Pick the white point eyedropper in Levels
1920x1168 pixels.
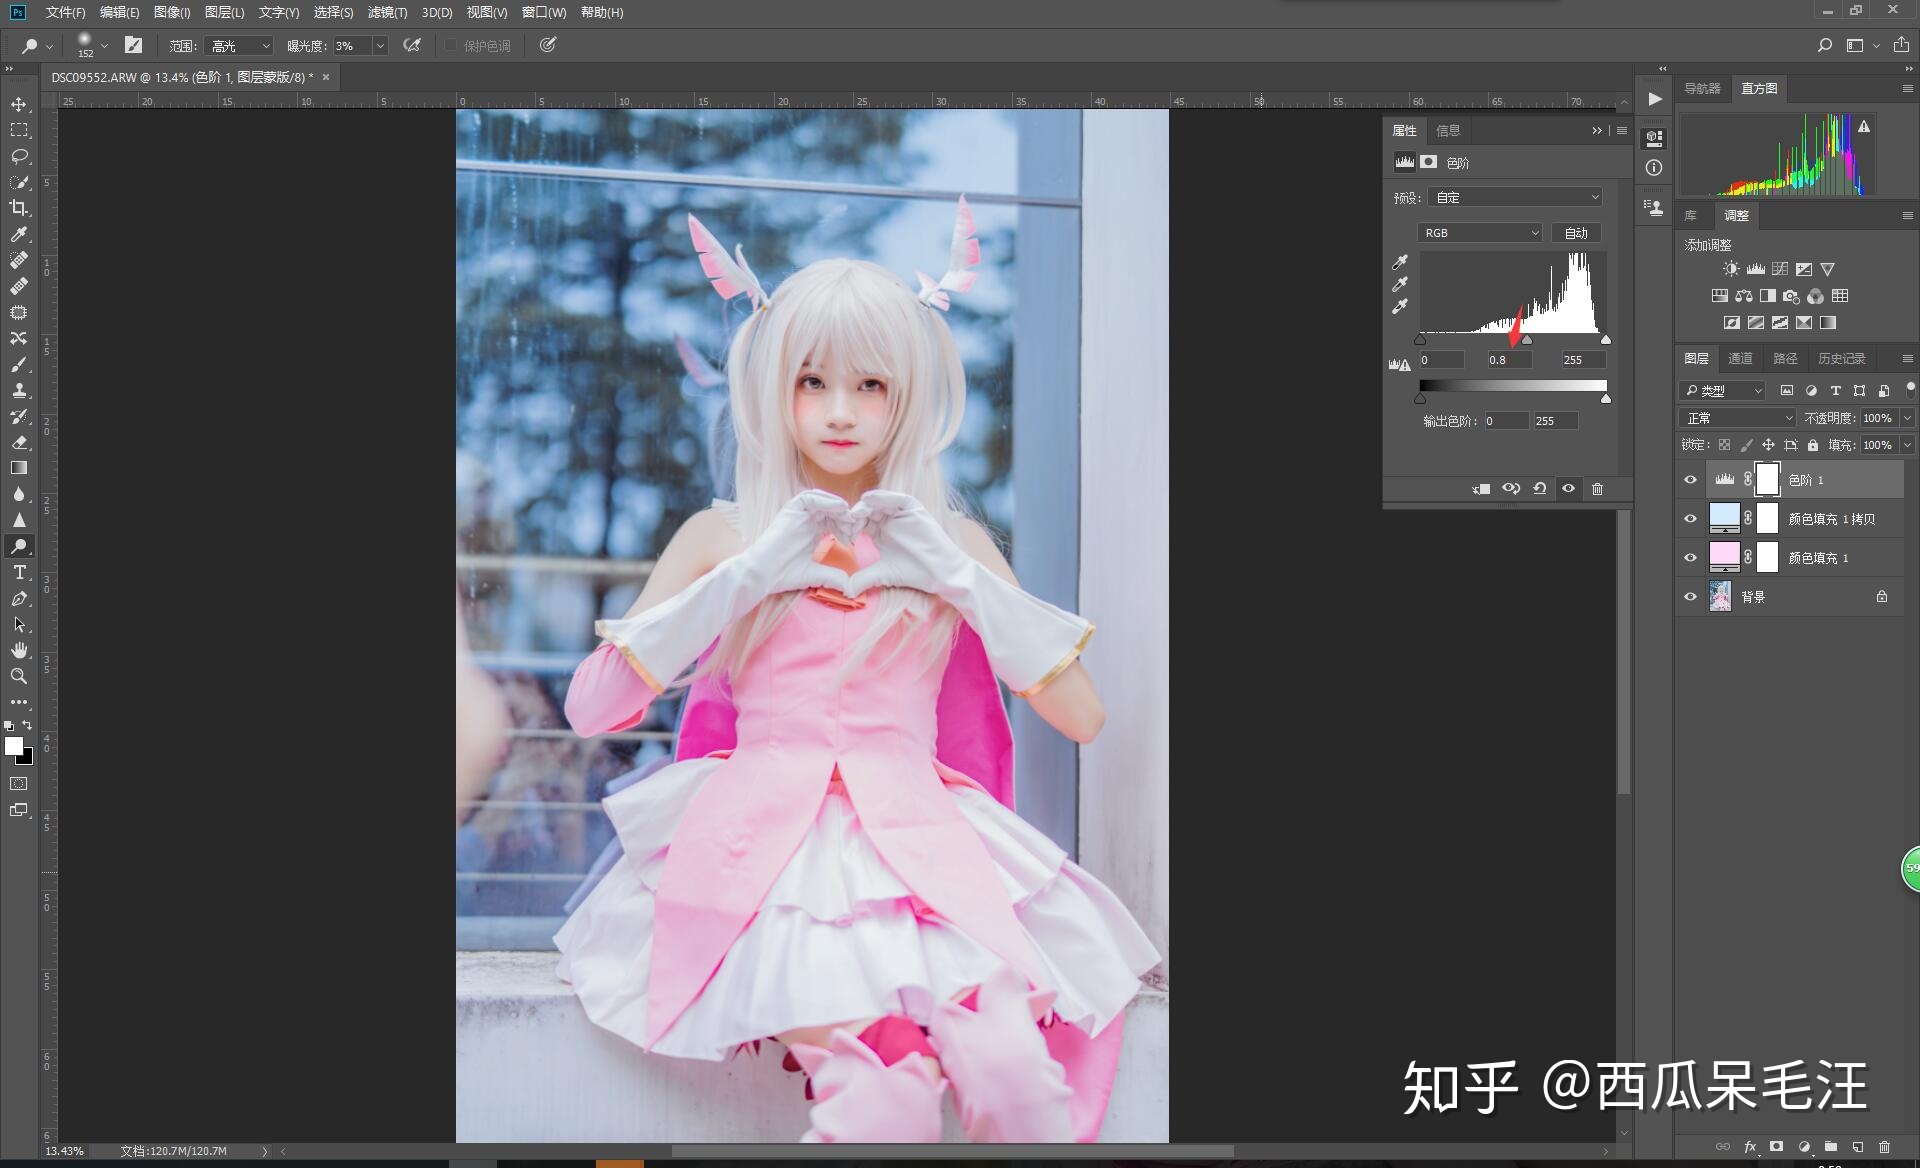click(x=1400, y=306)
